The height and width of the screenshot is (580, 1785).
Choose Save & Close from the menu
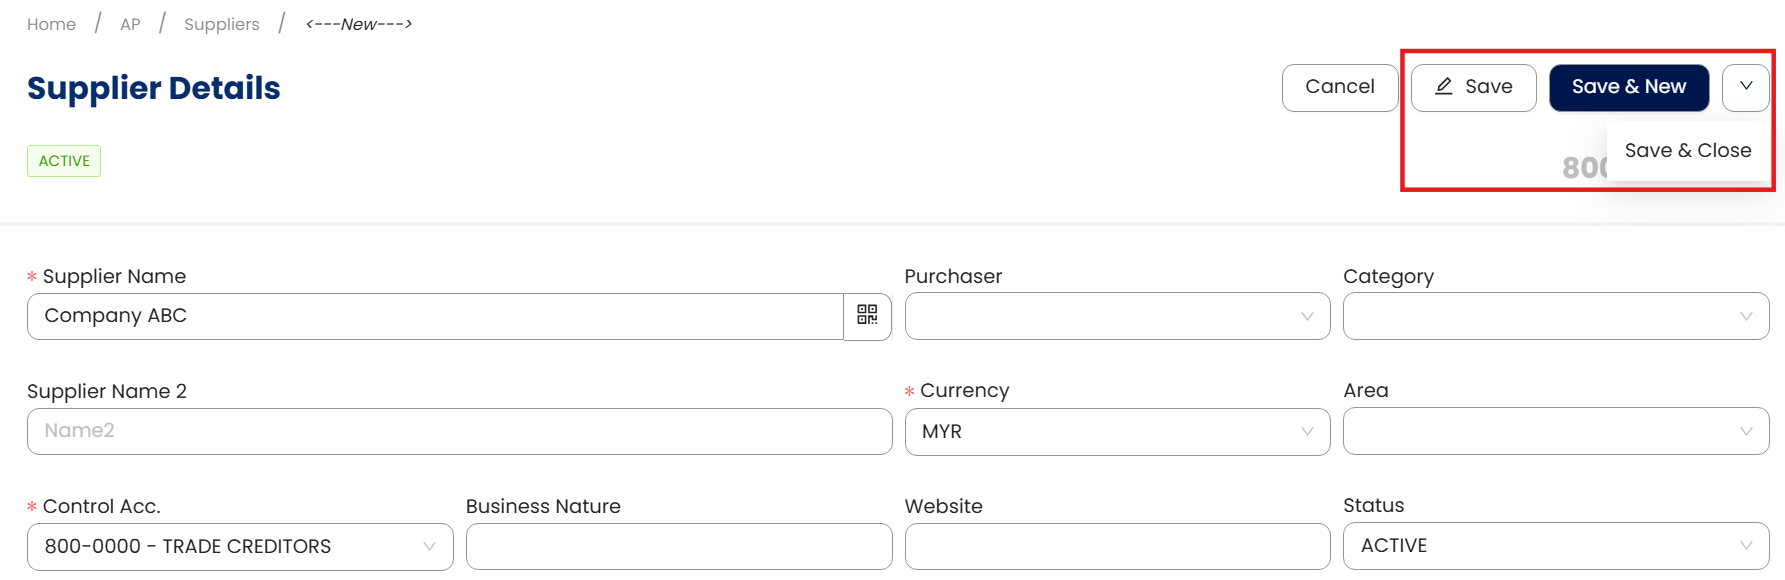point(1688,151)
